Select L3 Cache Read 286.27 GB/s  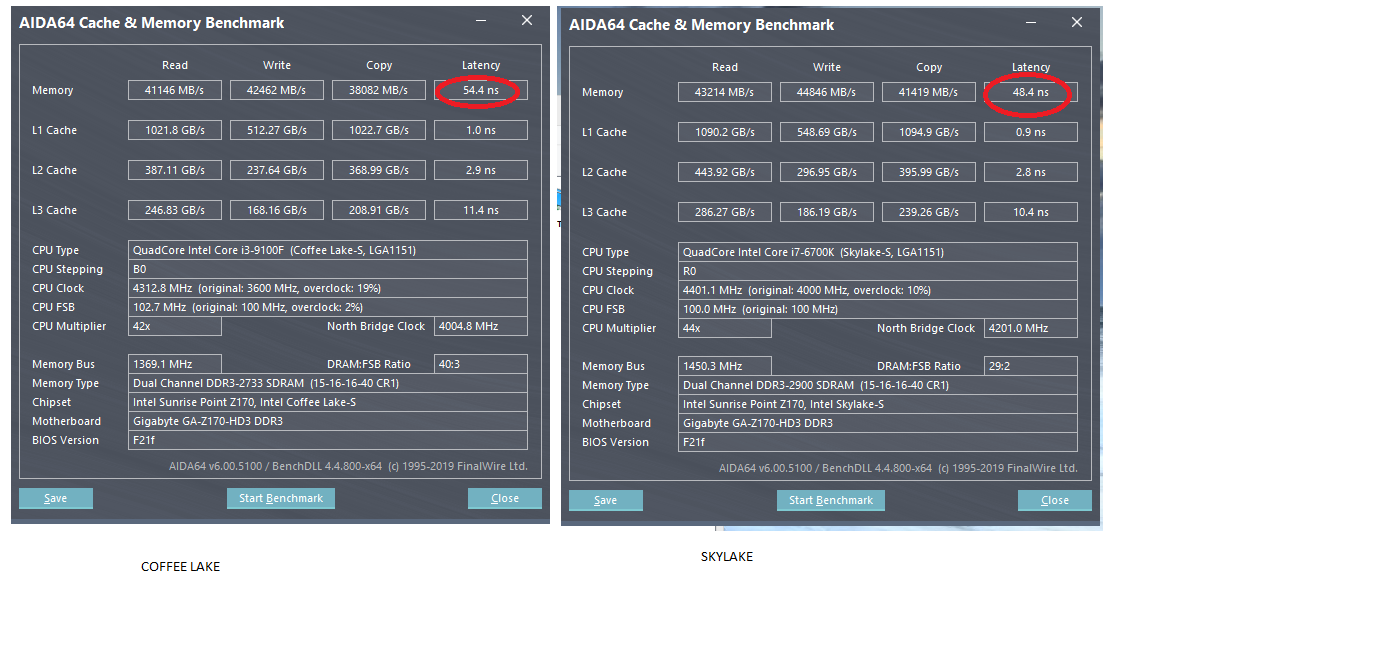click(x=725, y=212)
